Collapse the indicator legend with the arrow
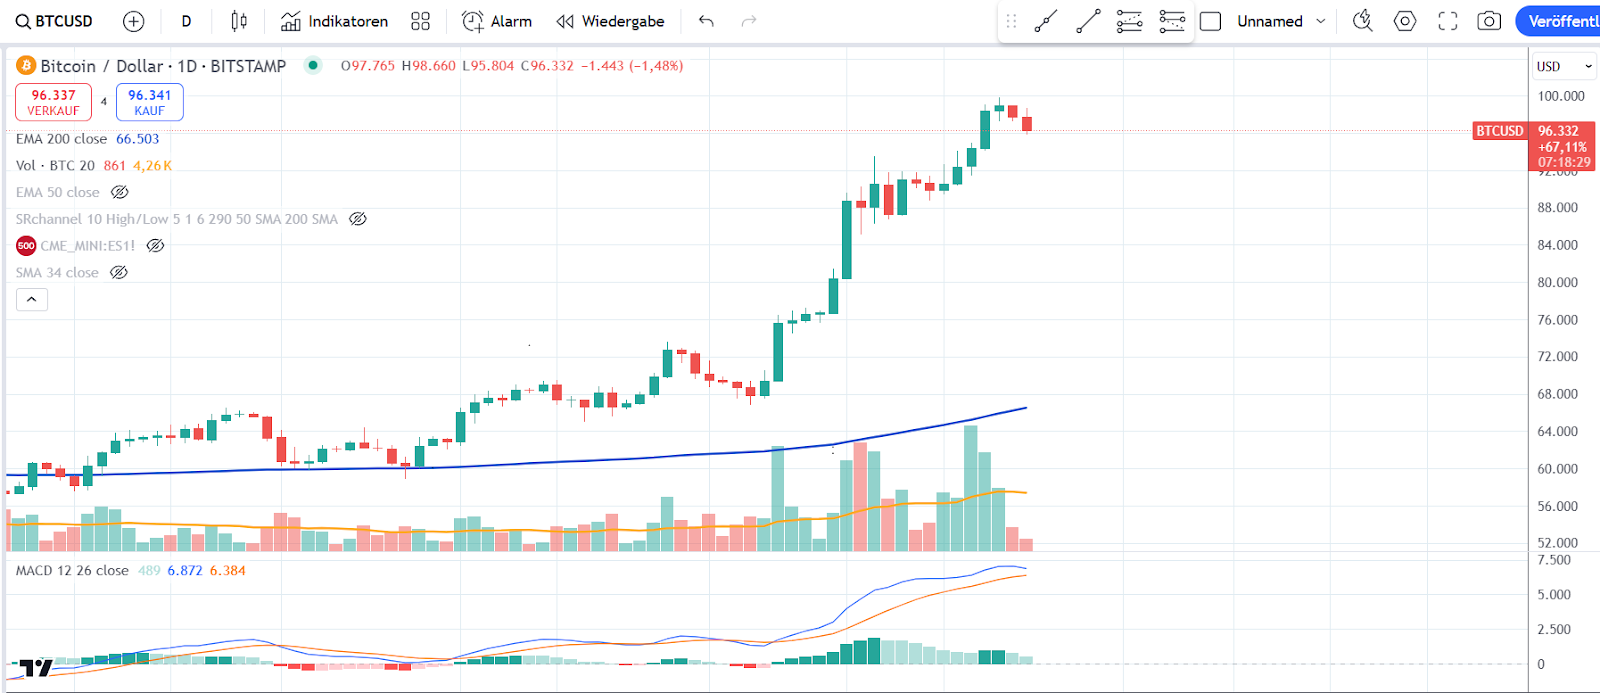The height and width of the screenshot is (693, 1600). point(32,299)
